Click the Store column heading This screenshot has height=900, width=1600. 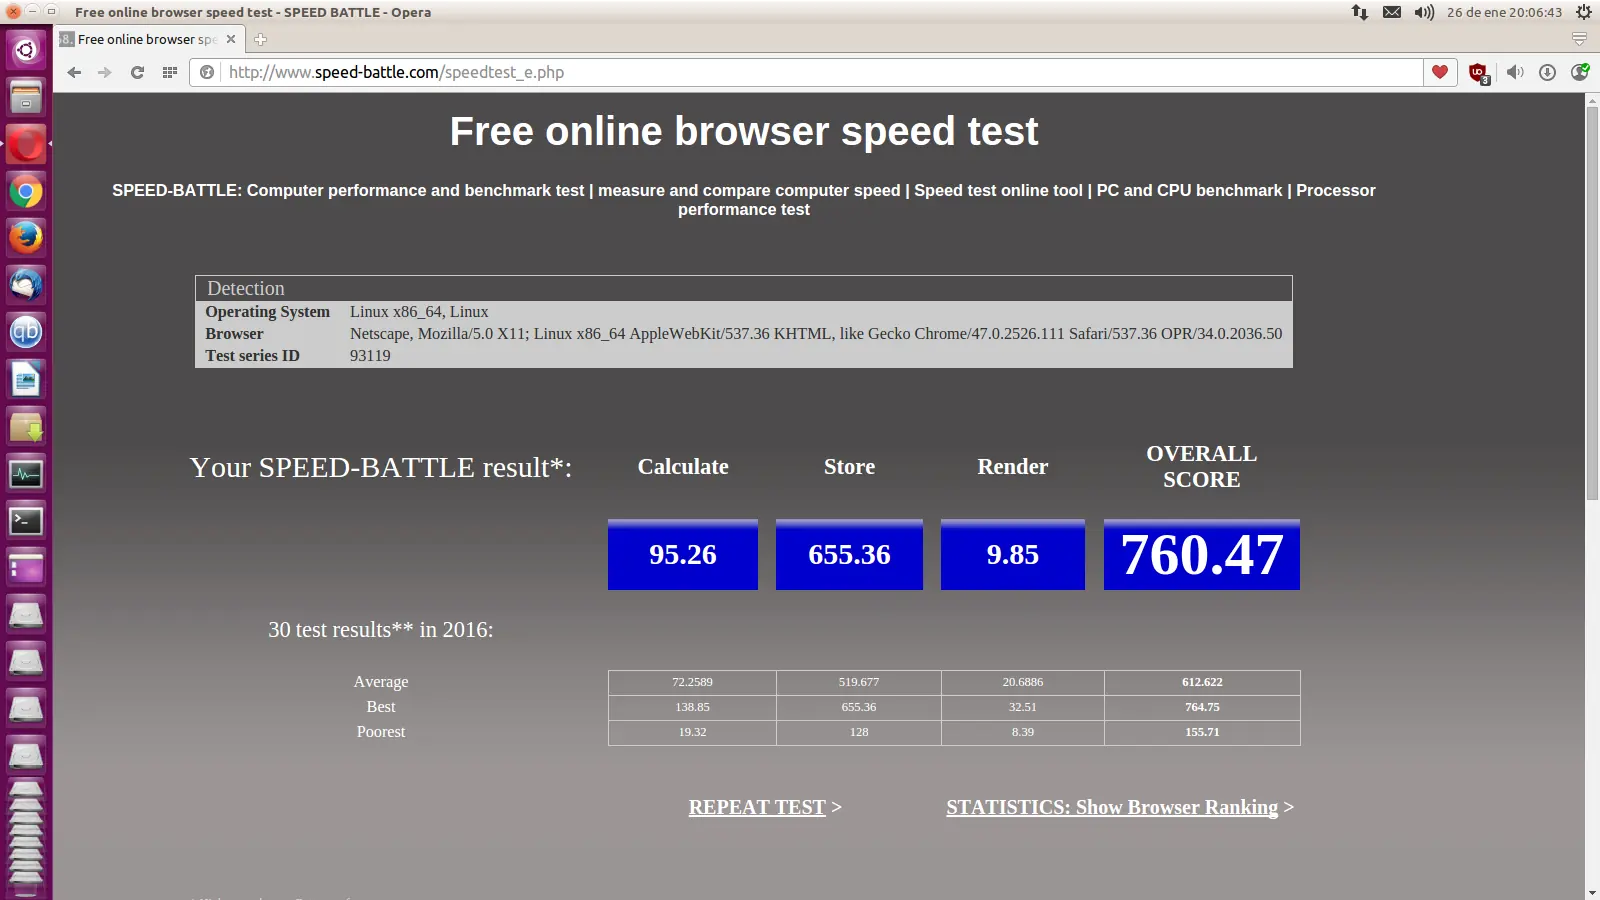click(849, 467)
